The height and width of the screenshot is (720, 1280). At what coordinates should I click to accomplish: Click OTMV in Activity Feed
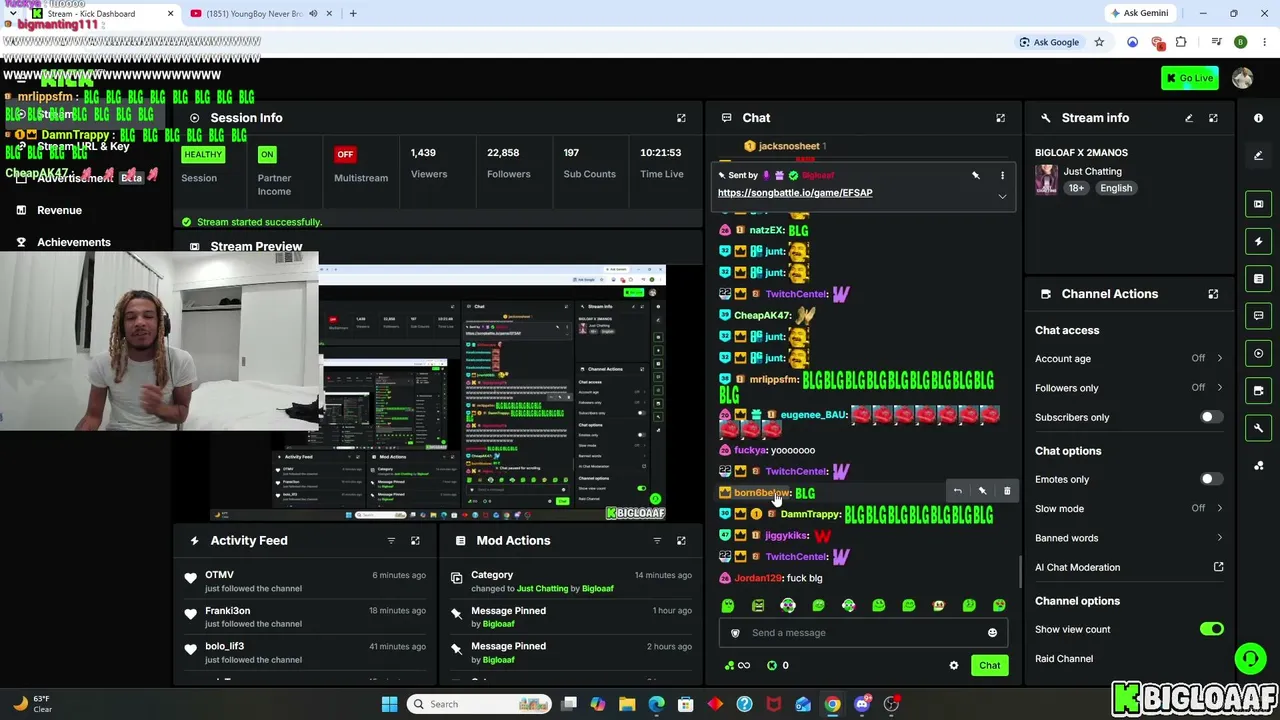pyautogui.click(x=219, y=575)
